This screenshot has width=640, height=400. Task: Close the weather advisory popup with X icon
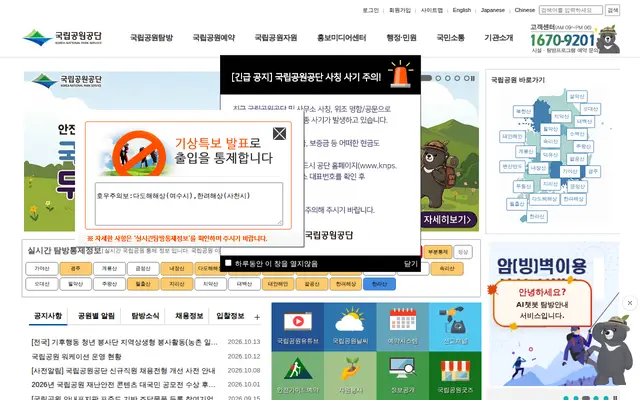pyautogui.click(x=279, y=133)
